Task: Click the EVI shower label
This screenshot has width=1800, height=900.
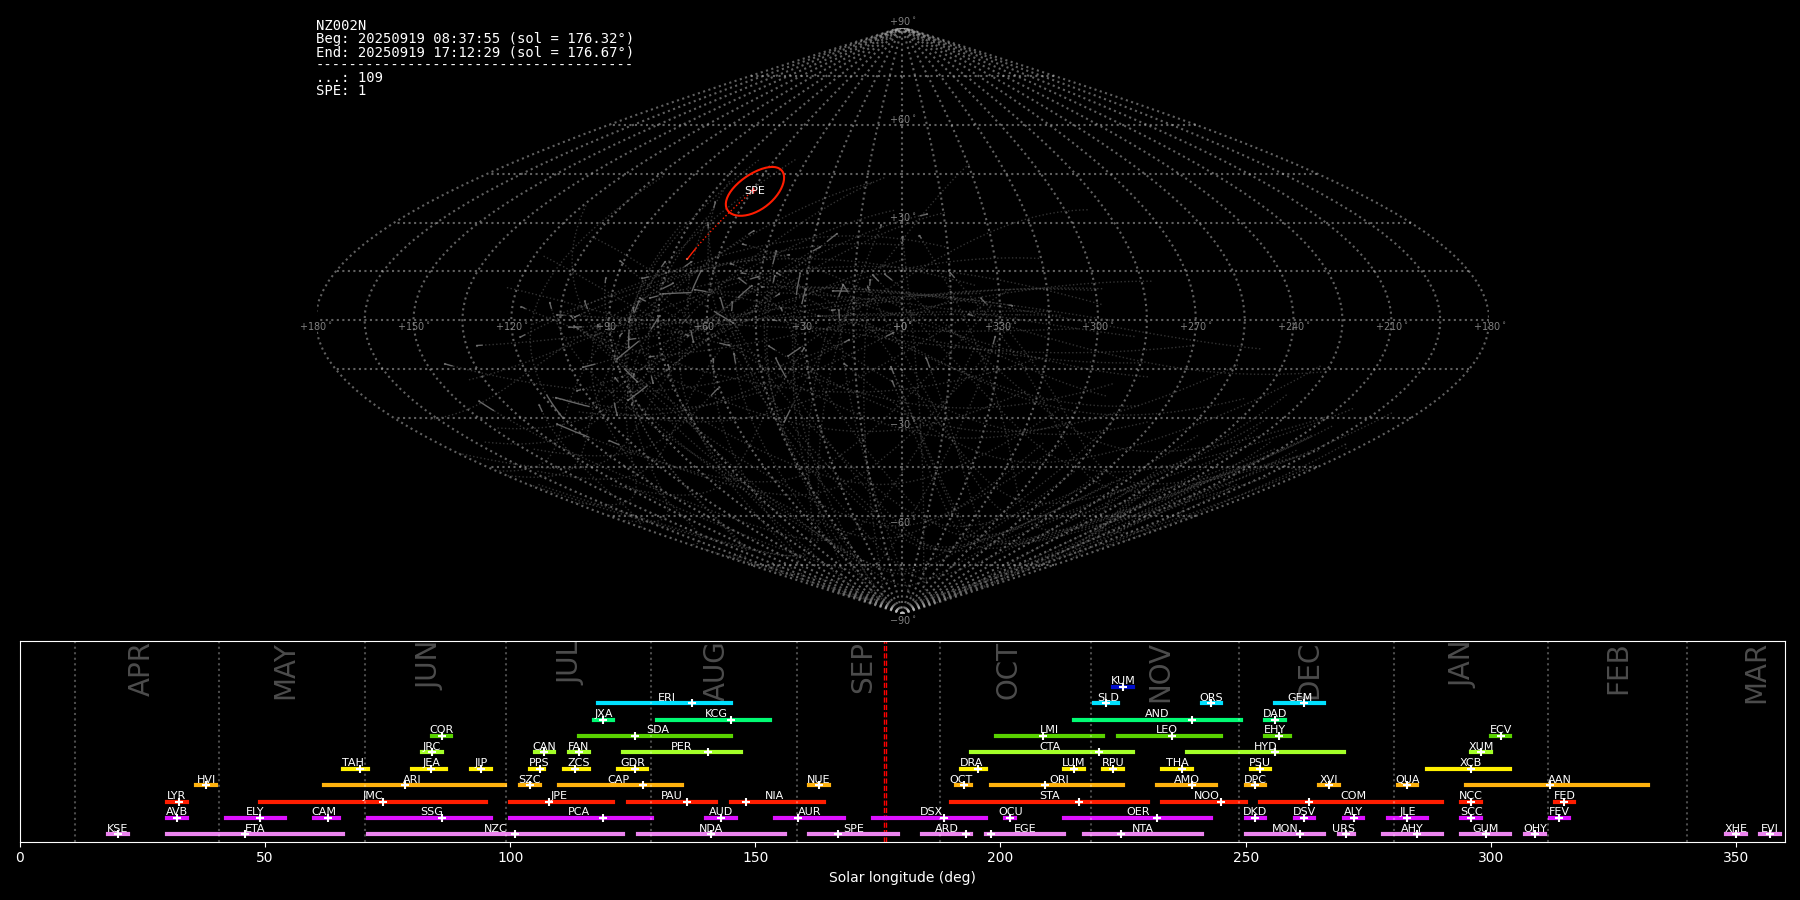Action: coord(1769,829)
